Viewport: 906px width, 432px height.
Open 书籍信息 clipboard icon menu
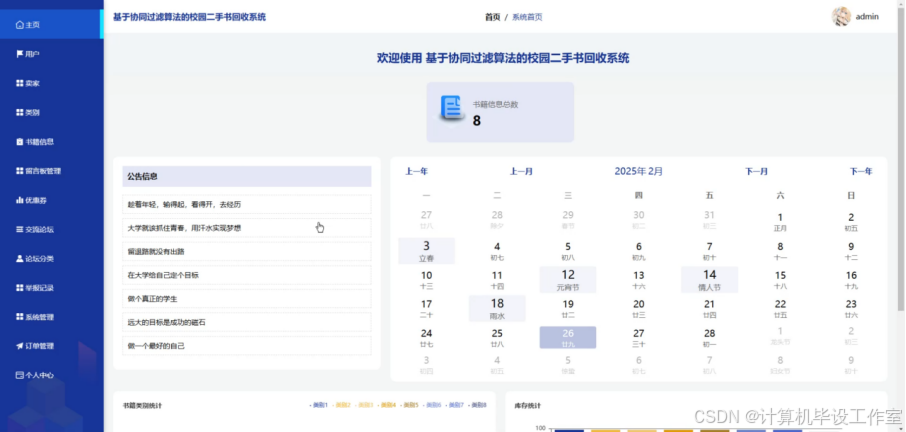[20, 141]
